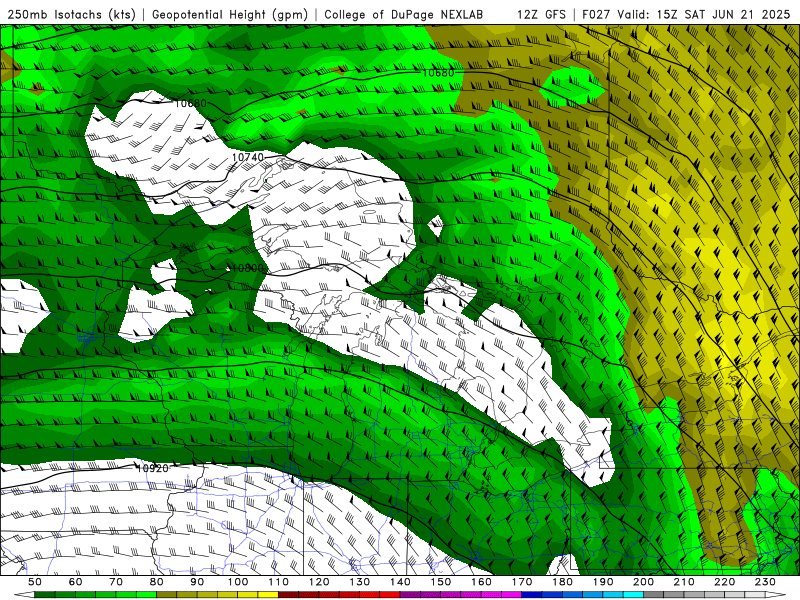Click the dark gray swatch just after 200
The width and height of the screenshot is (800, 600).
(x=654, y=595)
